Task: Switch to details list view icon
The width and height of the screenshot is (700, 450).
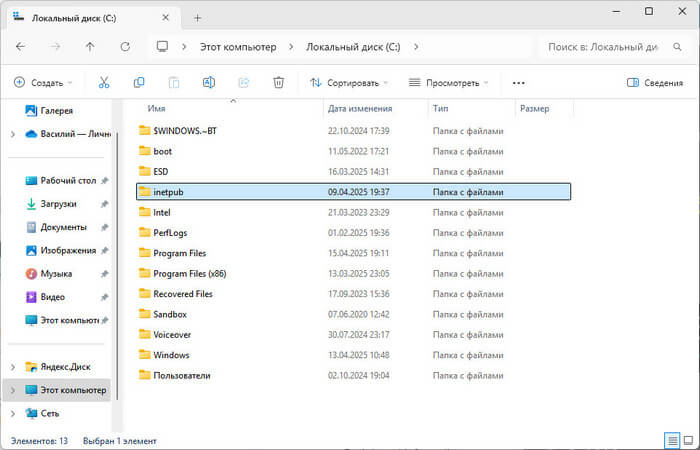Action: 671,440
